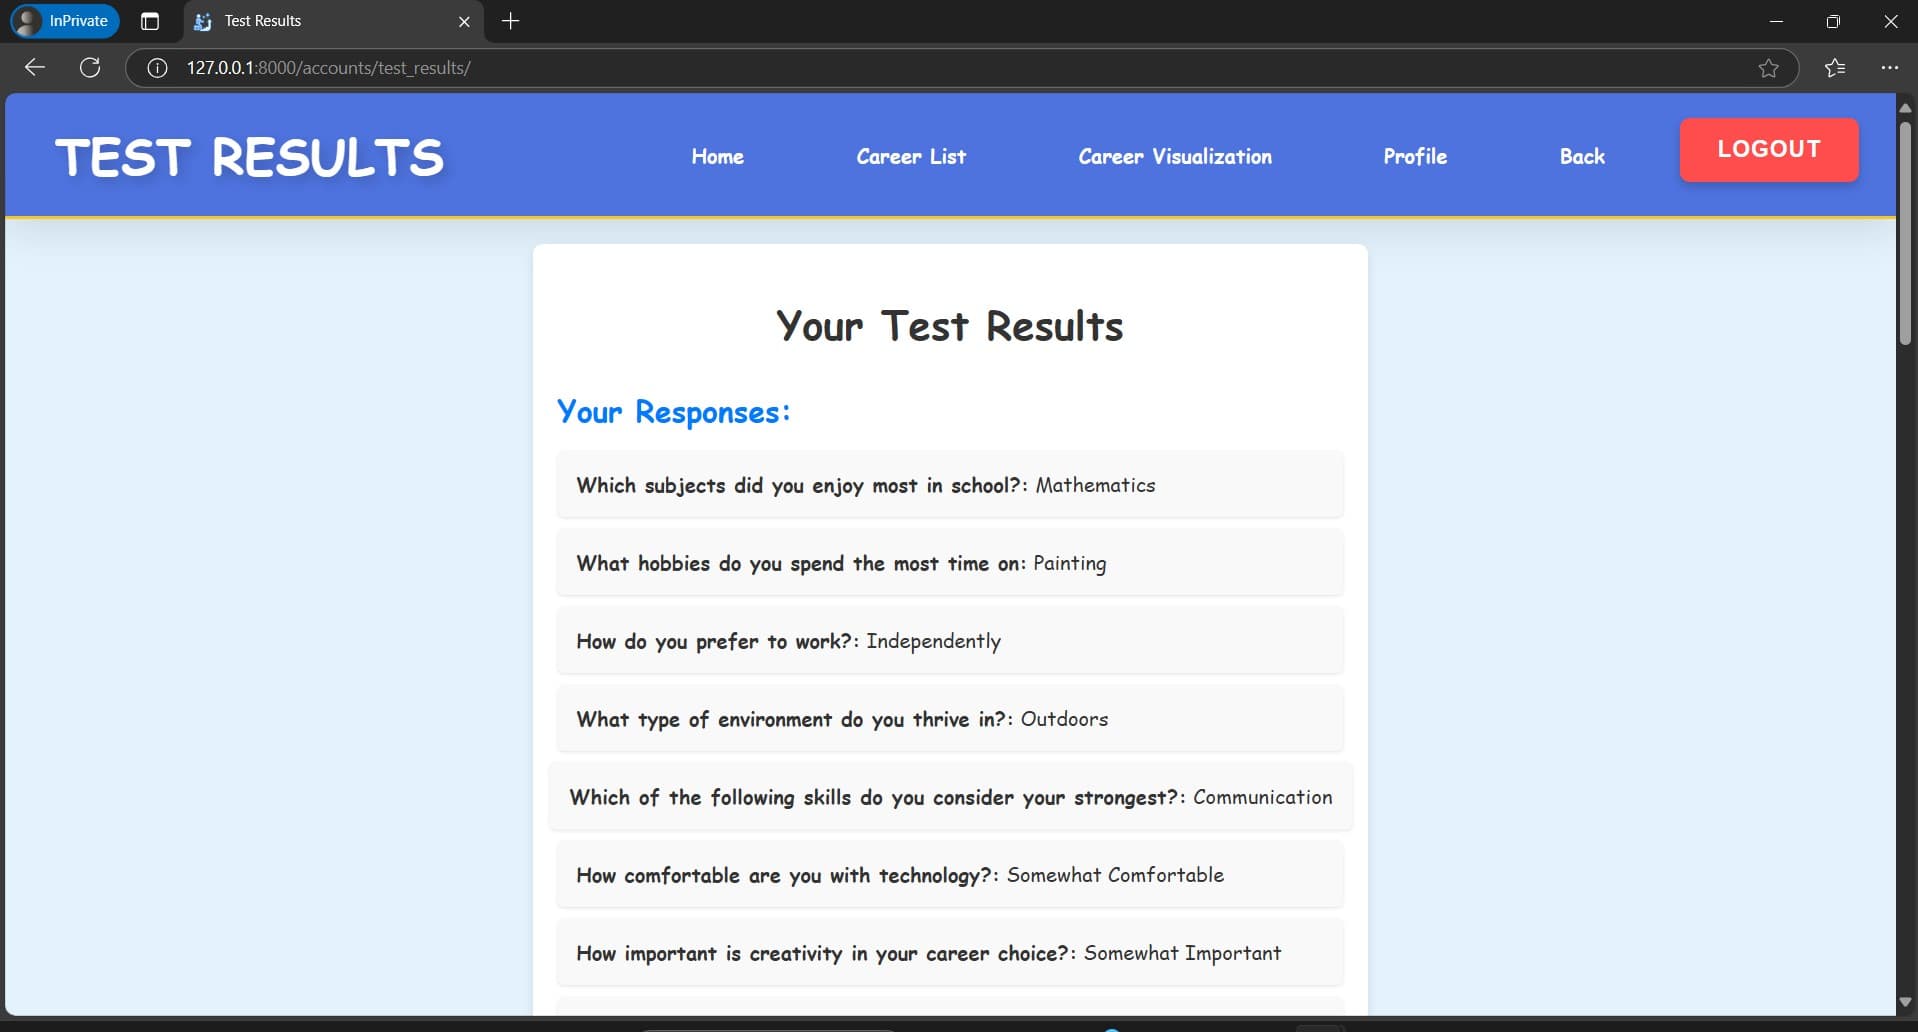Go back using the browser back arrow
1918x1032 pixels.
35,68
